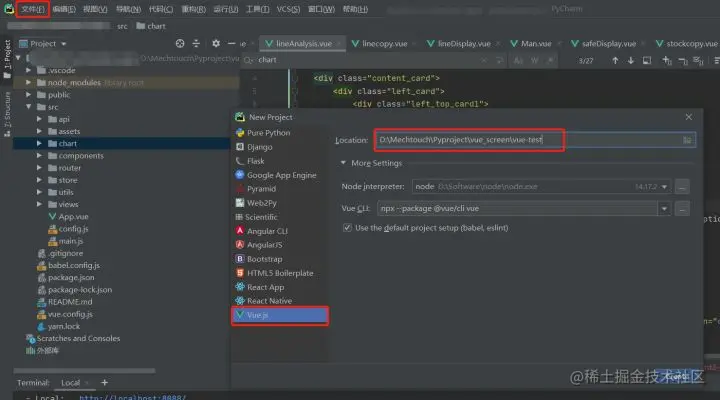The width and height of the screenshot is (720, 400).
Task: Switch to the linecopy.vue tab
Action: pyautogui.click(x=384, y=44)
